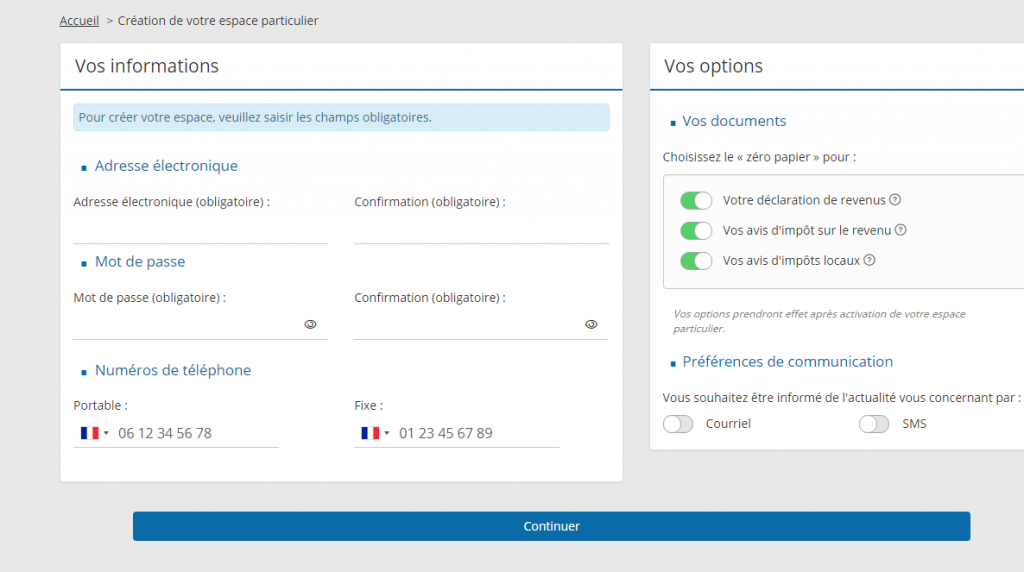Click the 'Choisissez le « zéro papier » pour :' text

(759, 157)
